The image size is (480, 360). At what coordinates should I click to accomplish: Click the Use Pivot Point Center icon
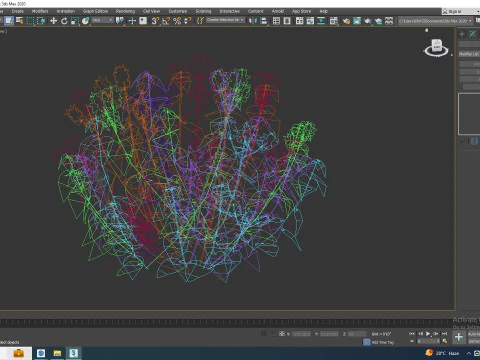(x=119, y=21)
